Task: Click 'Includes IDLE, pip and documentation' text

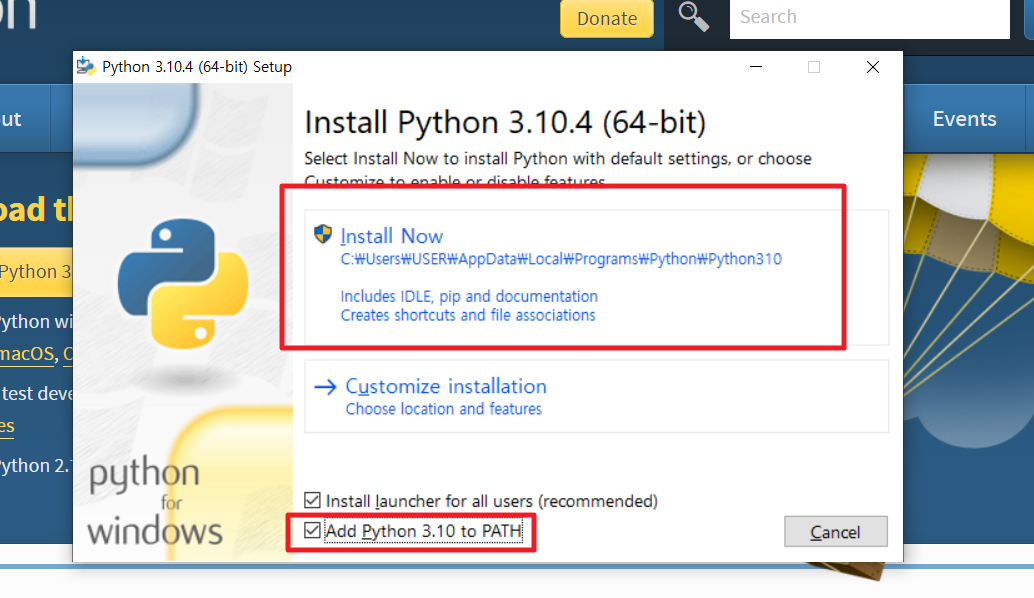Action: (469, 296)
